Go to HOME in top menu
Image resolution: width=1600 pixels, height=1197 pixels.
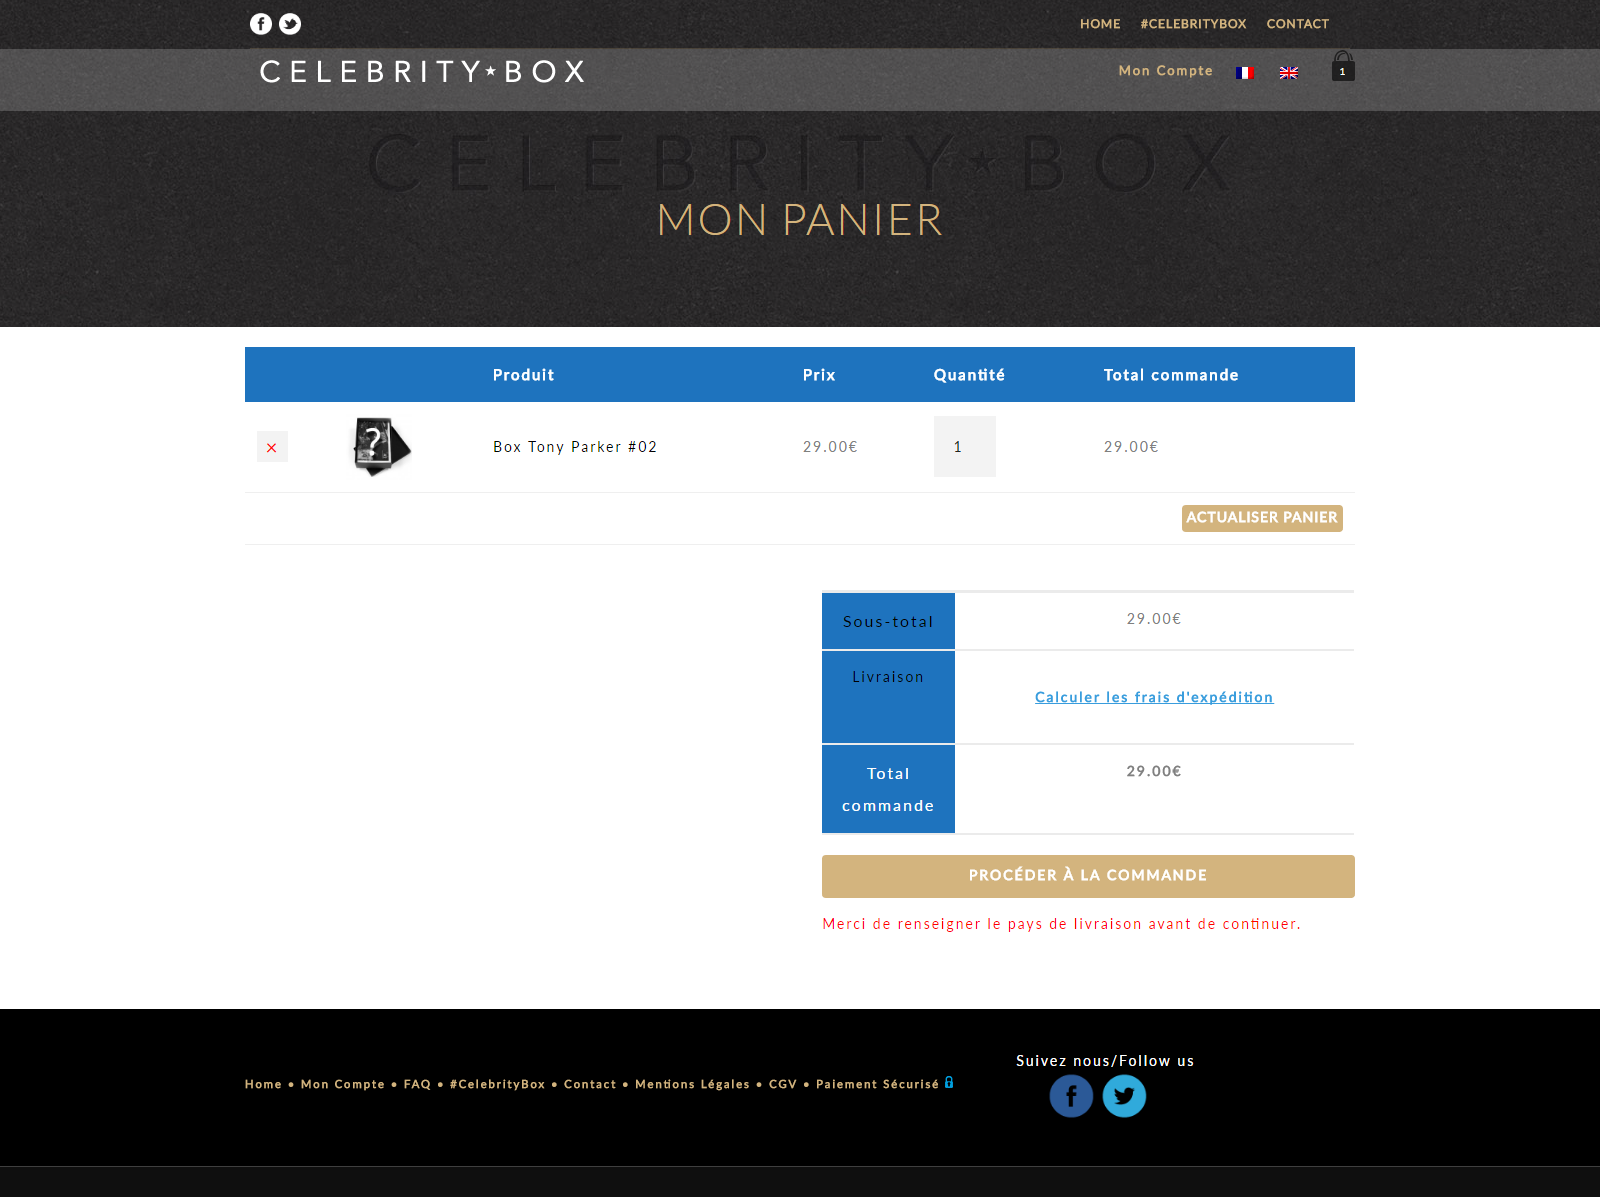pyautogui.click(x=1100, y=24)
